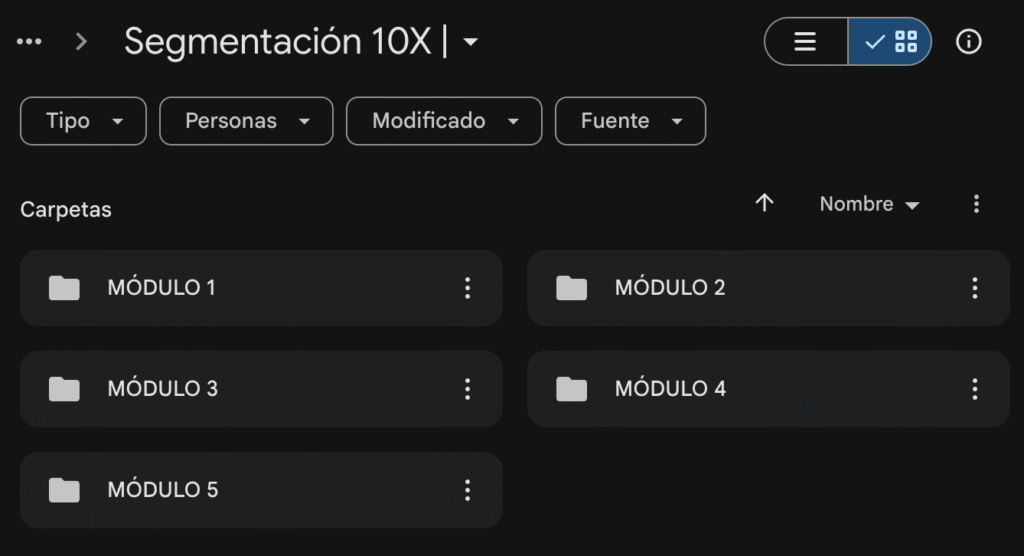This screenshot has height=556, width=1024.
Task: Switch to list layout view
Action: click(806, 42)
